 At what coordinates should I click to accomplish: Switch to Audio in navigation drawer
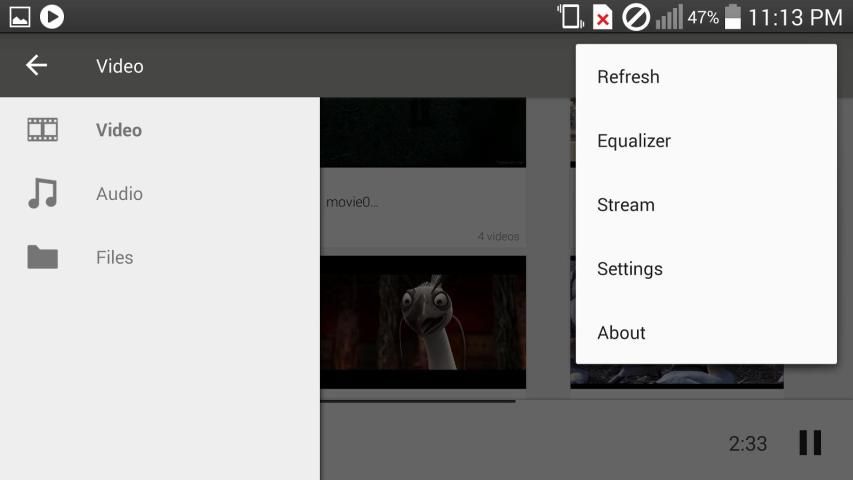pyautogui.click(x=119, y=194)
